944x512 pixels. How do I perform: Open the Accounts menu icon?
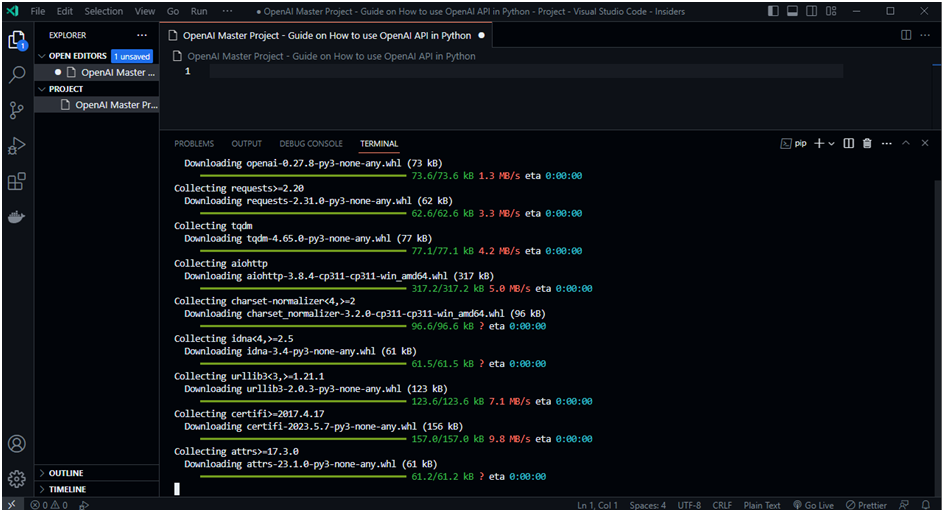17,444
